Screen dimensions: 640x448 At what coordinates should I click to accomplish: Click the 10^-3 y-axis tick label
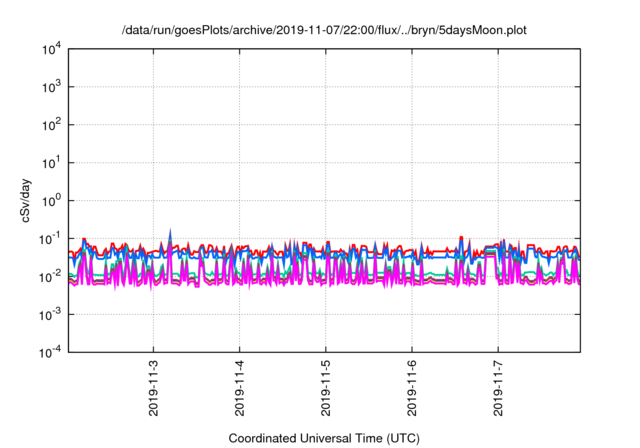pyautogui.click(x=48, y=314)
